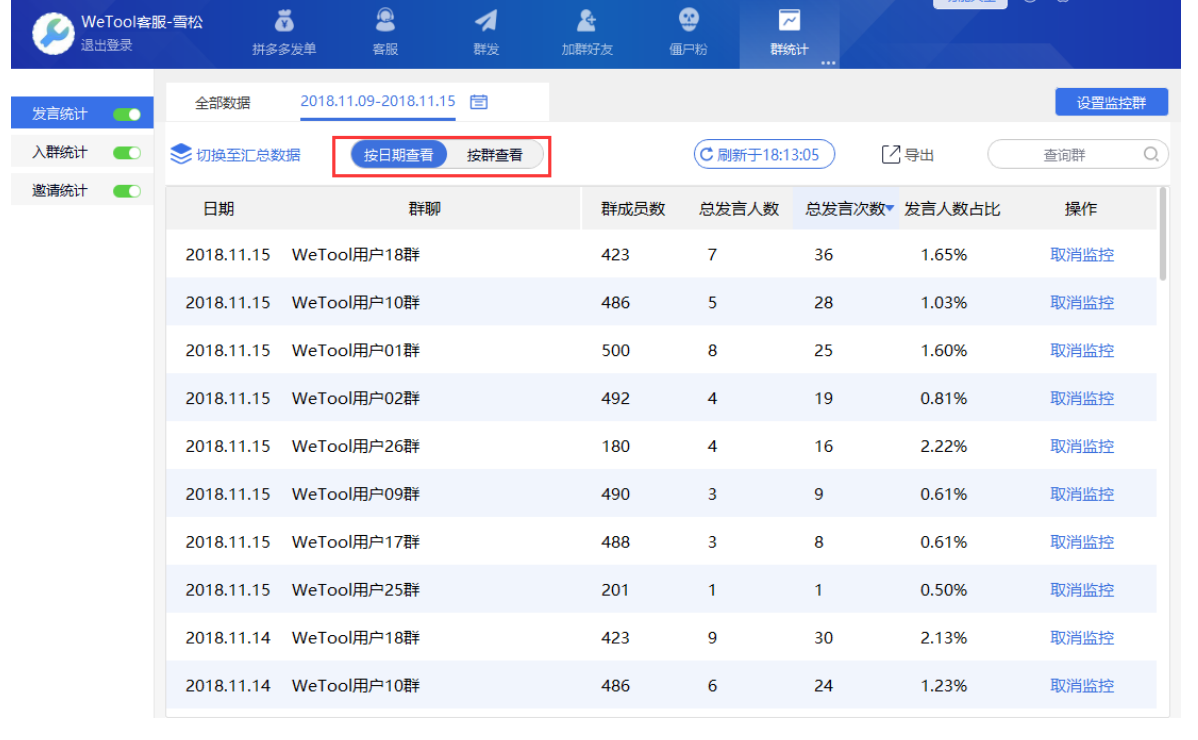This screenshot has width=1198, height=740.
Task: Click the 设置监控群 button
Action: 1111,102
